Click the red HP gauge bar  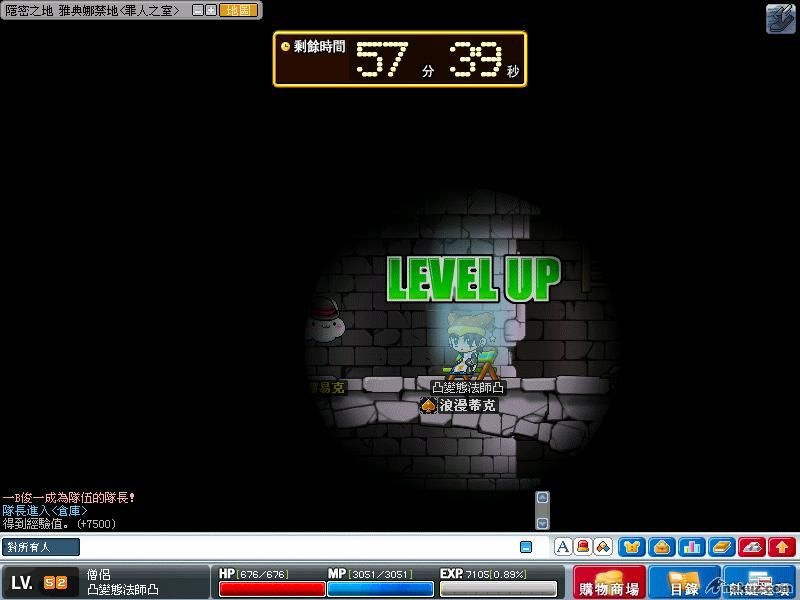[272, 589]
